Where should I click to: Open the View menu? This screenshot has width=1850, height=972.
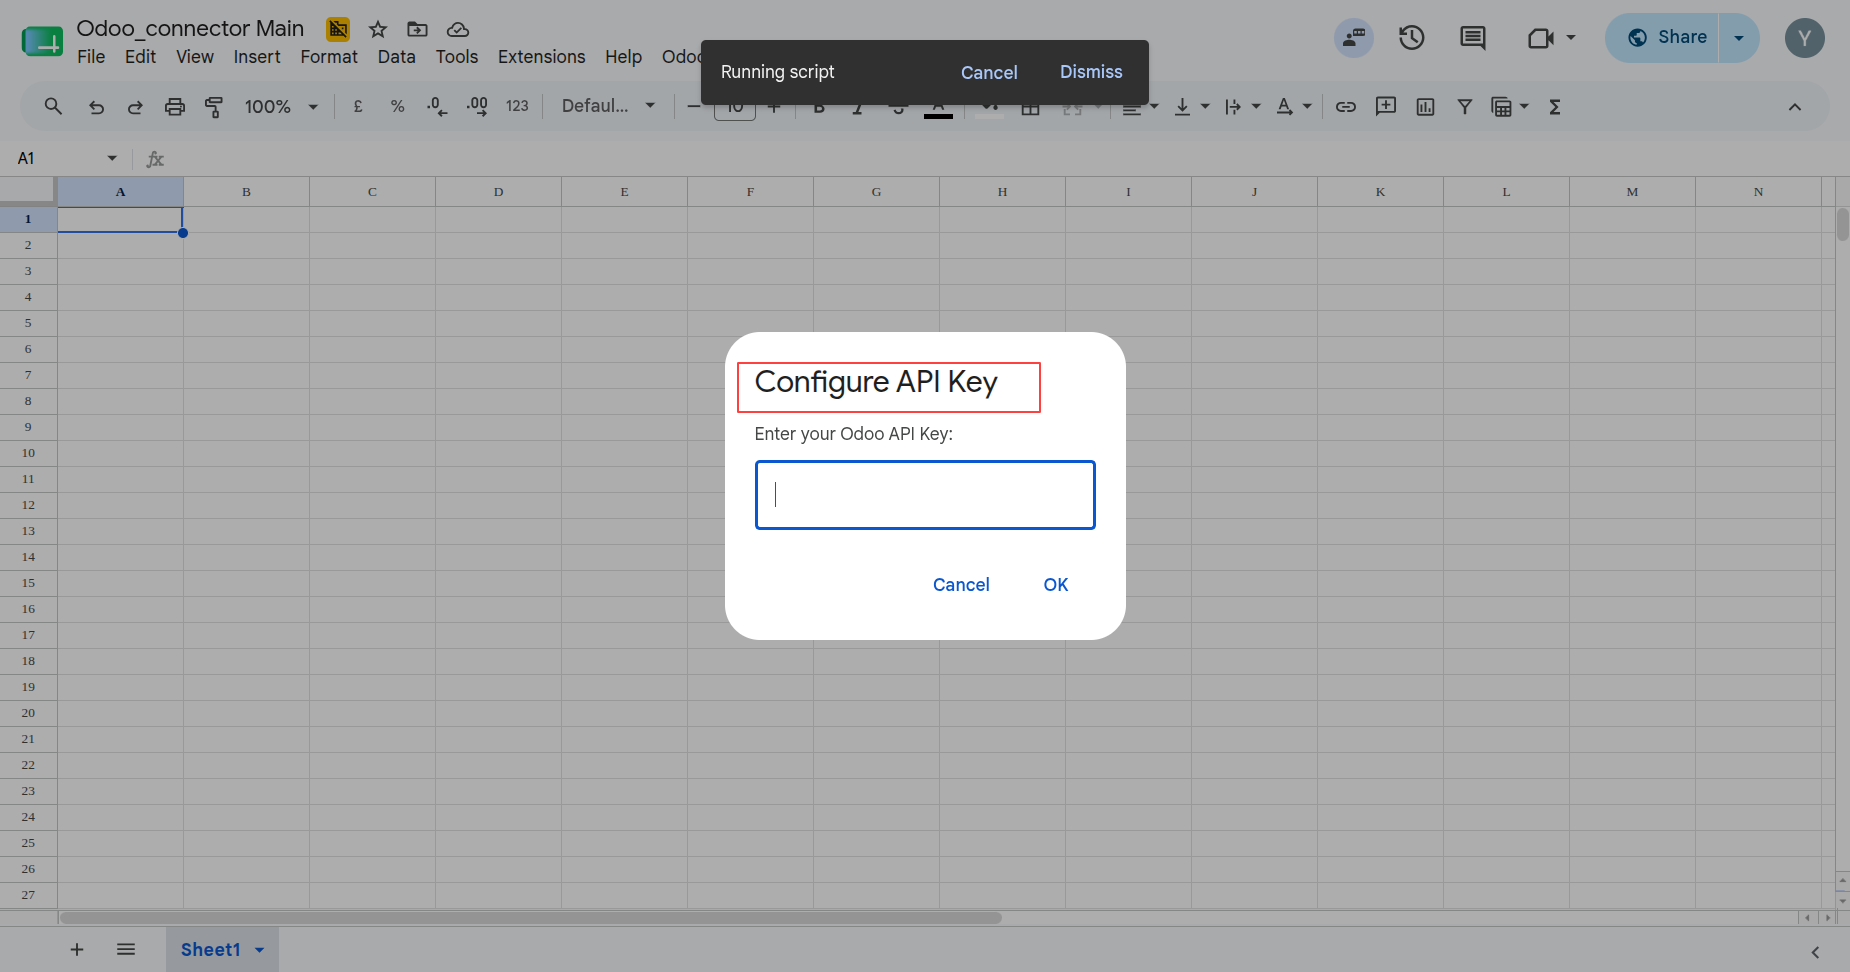195,57
